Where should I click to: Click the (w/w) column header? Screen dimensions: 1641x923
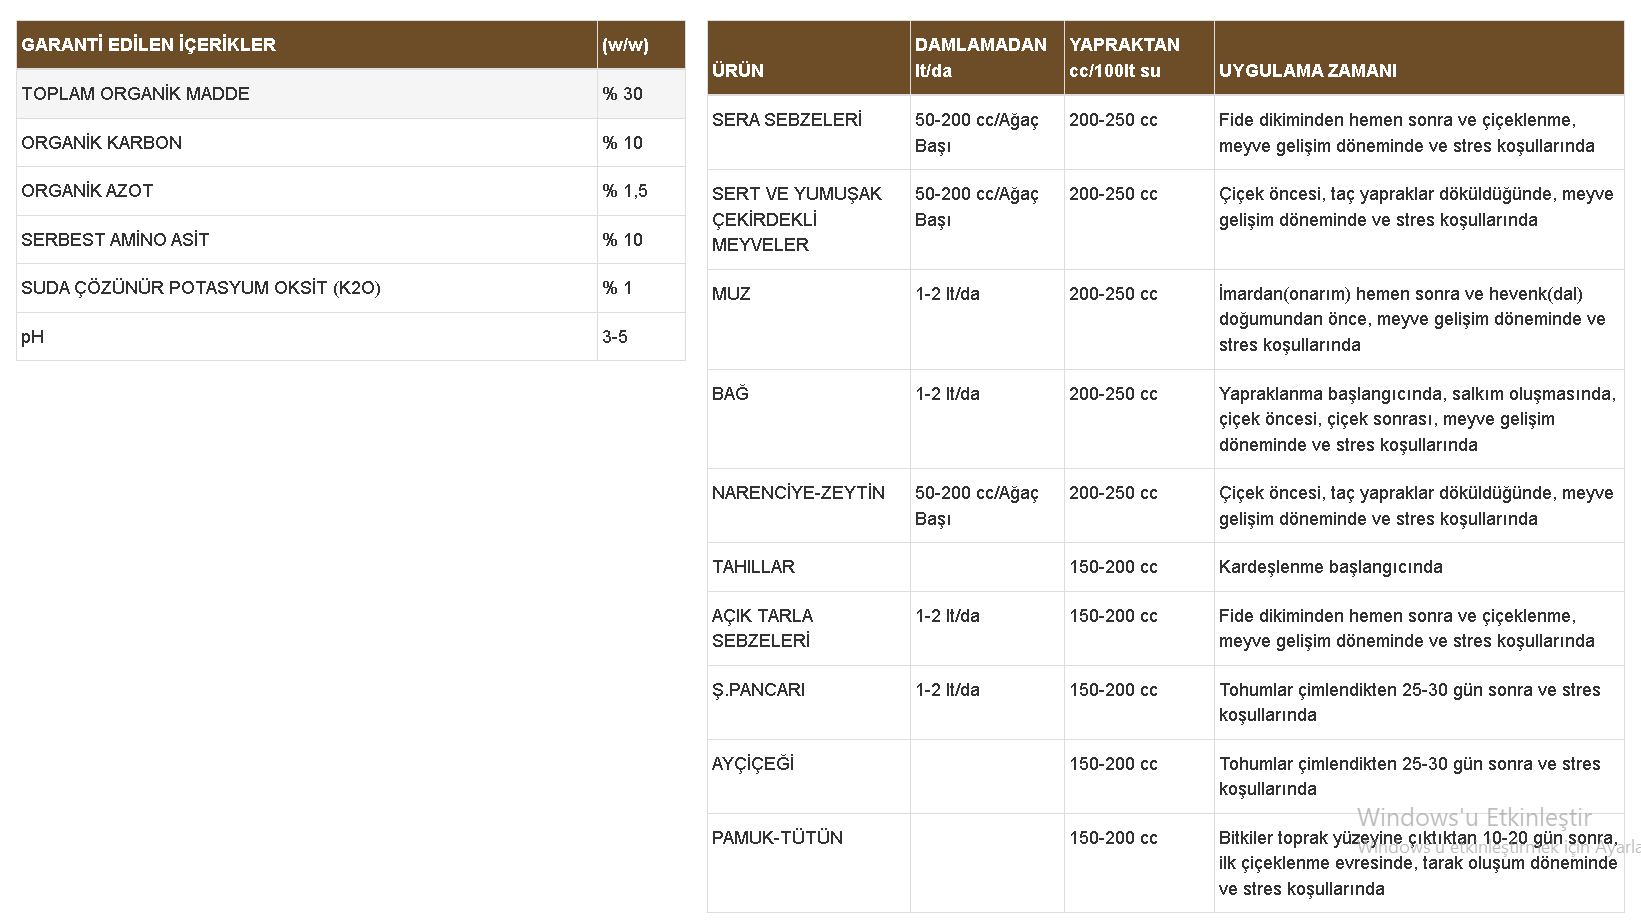pos(625,45)
